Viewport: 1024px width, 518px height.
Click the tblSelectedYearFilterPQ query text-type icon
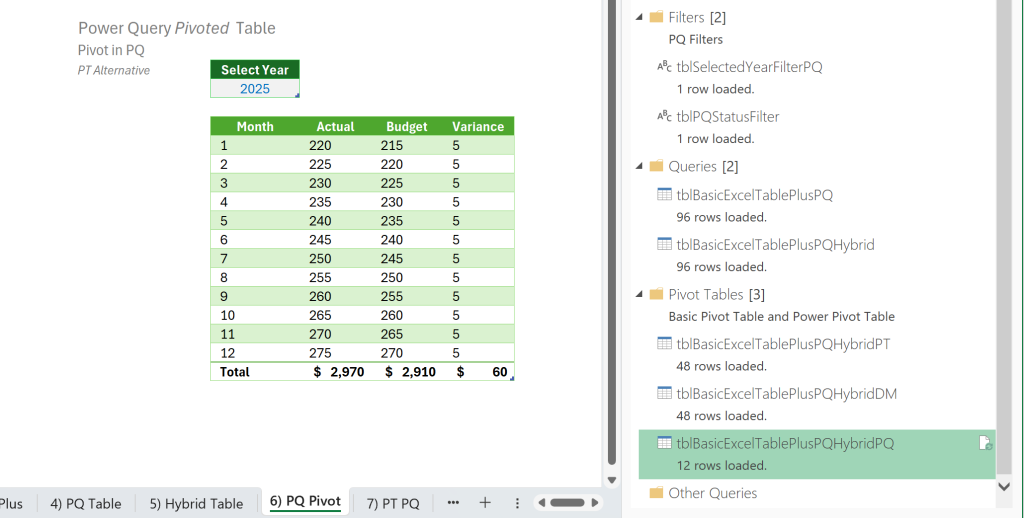[x=664, y=67]
